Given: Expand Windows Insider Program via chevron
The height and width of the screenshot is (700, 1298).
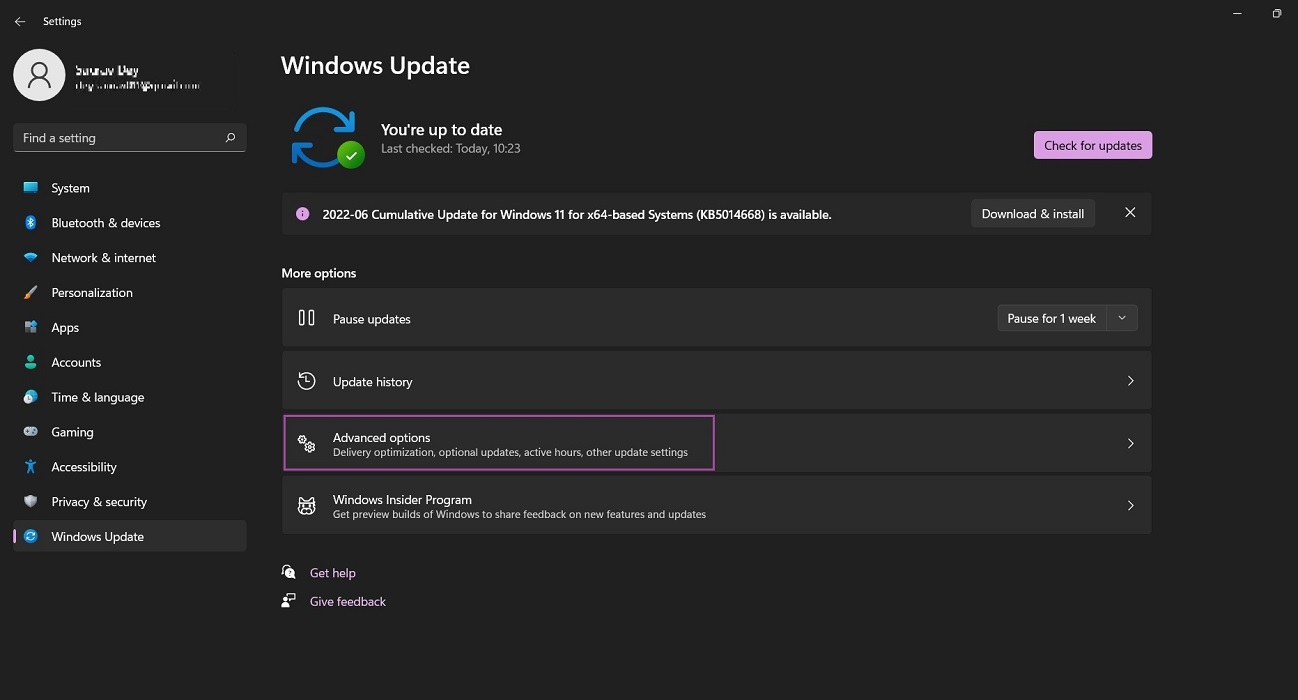Looking at the screenshot, I should pyautogui.click(x=1130, y=505).
